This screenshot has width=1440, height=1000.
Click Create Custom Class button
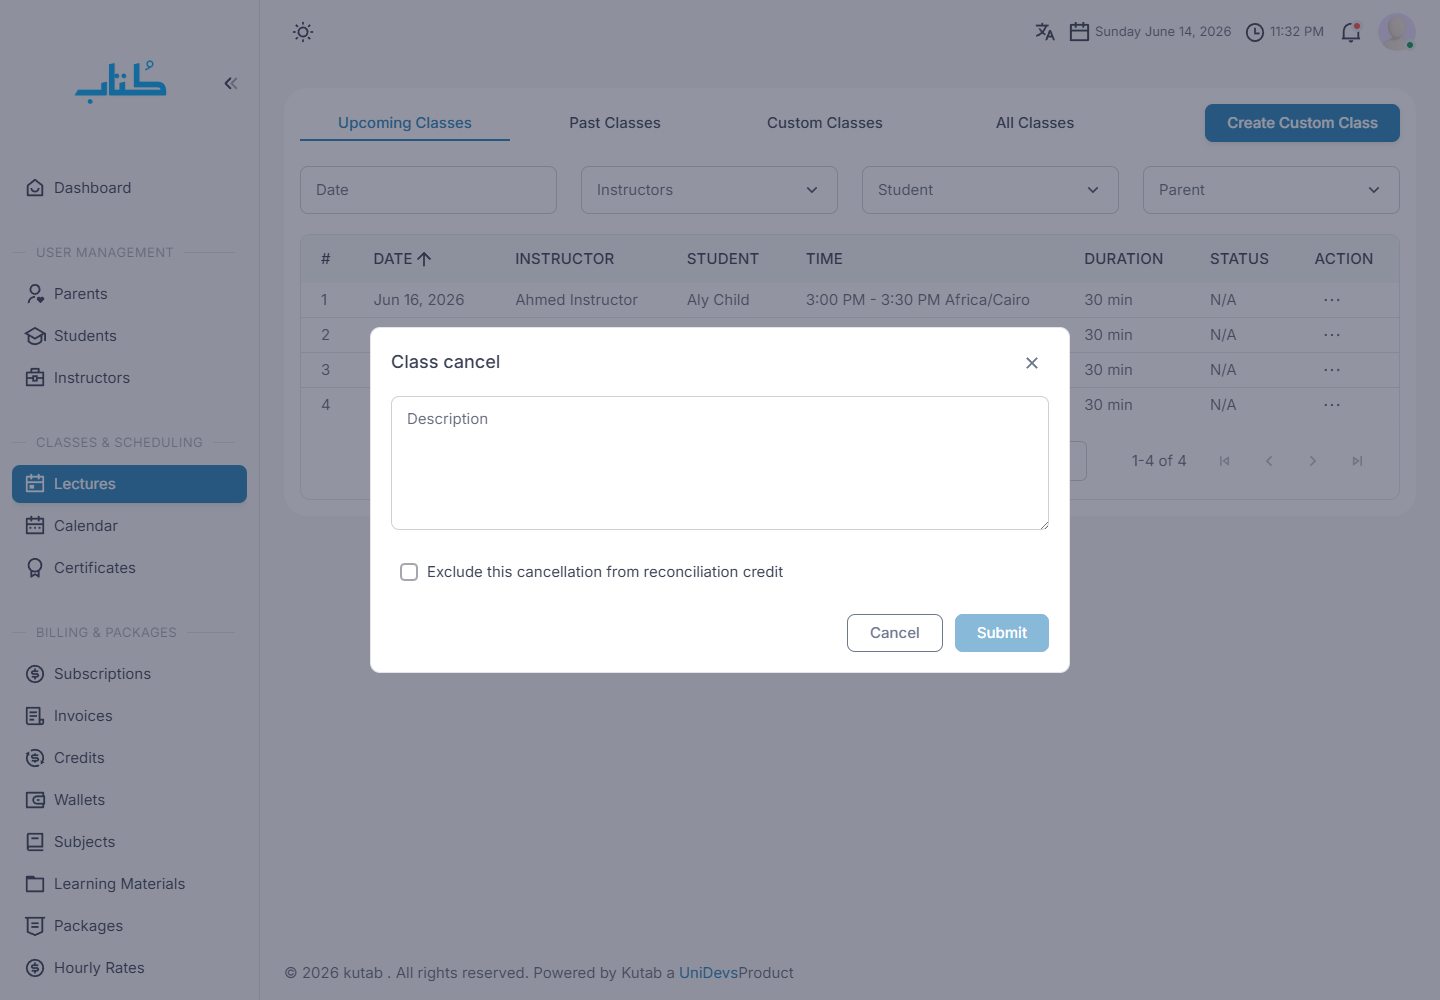[x=1302, y=123]
